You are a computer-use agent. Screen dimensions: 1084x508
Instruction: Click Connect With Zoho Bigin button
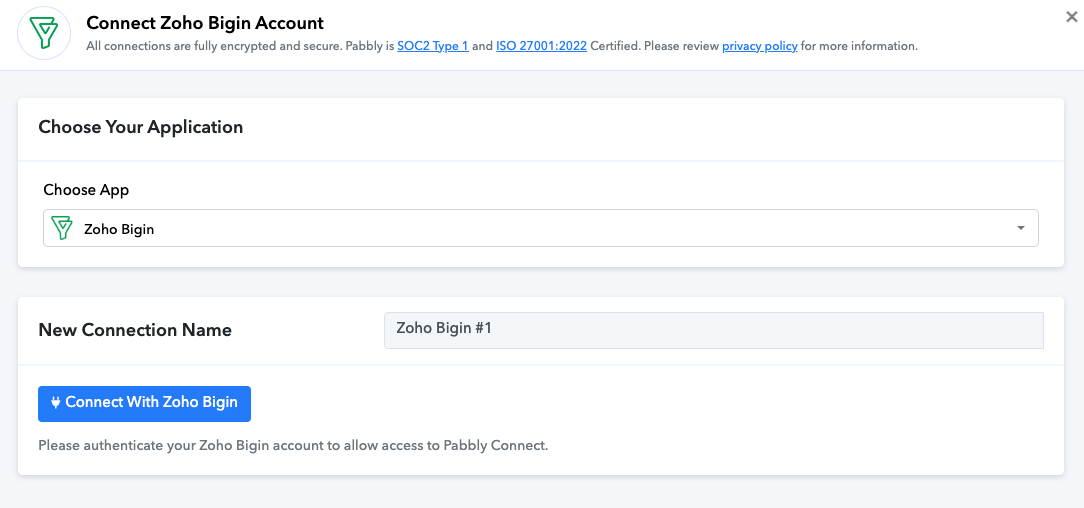144,404
